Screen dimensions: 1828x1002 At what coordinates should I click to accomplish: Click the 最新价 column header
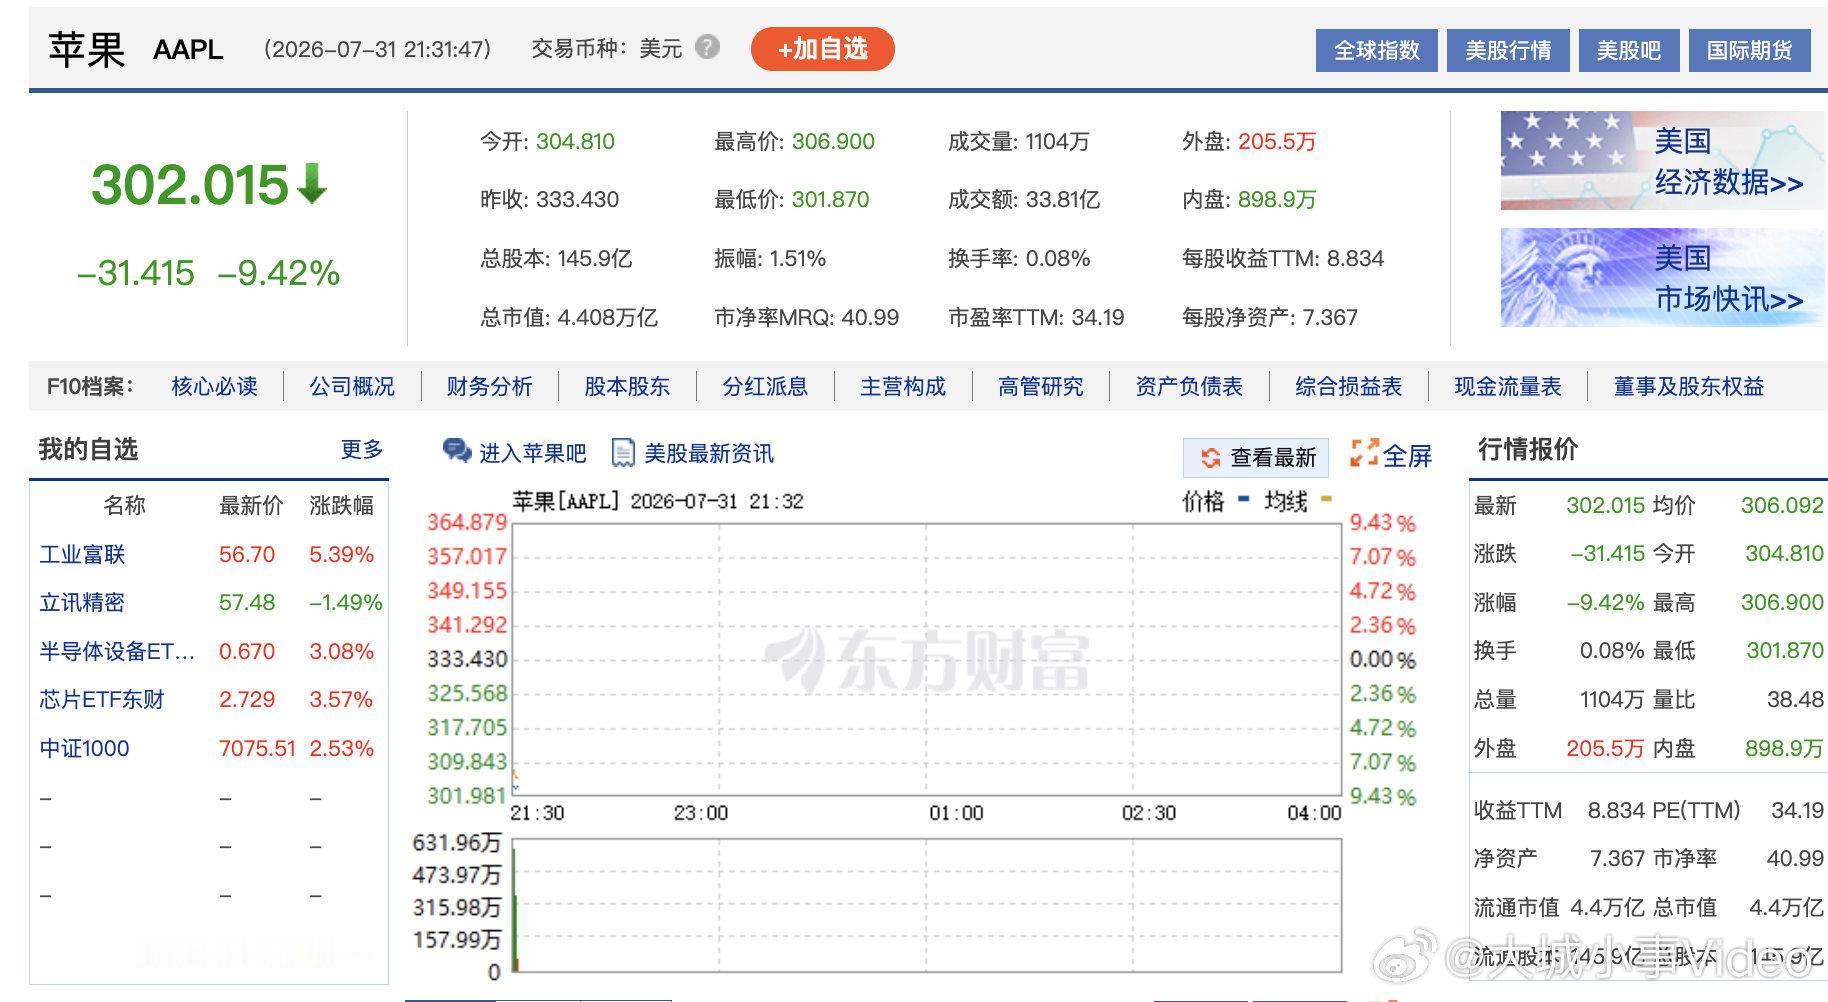[x=251, y=505]
